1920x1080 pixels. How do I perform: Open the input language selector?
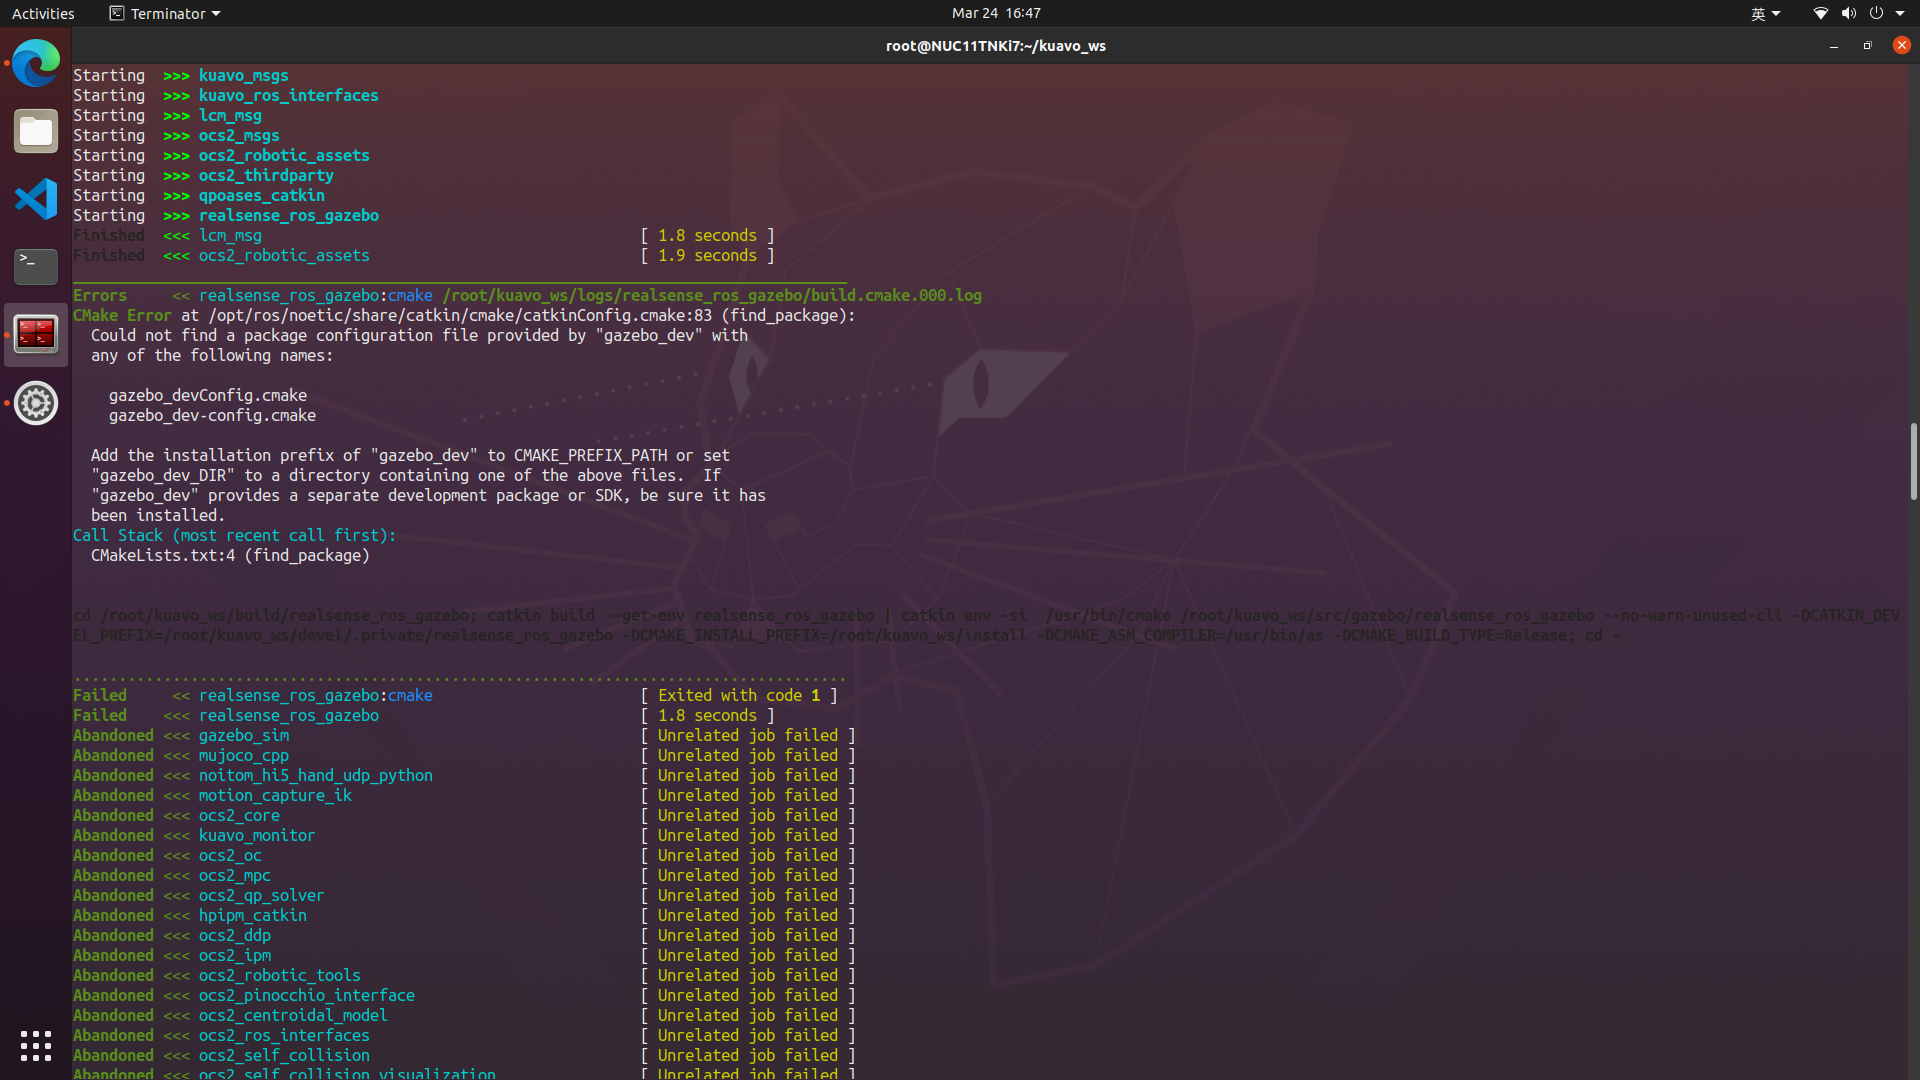pyautogui.click(x=1765, y=13)
